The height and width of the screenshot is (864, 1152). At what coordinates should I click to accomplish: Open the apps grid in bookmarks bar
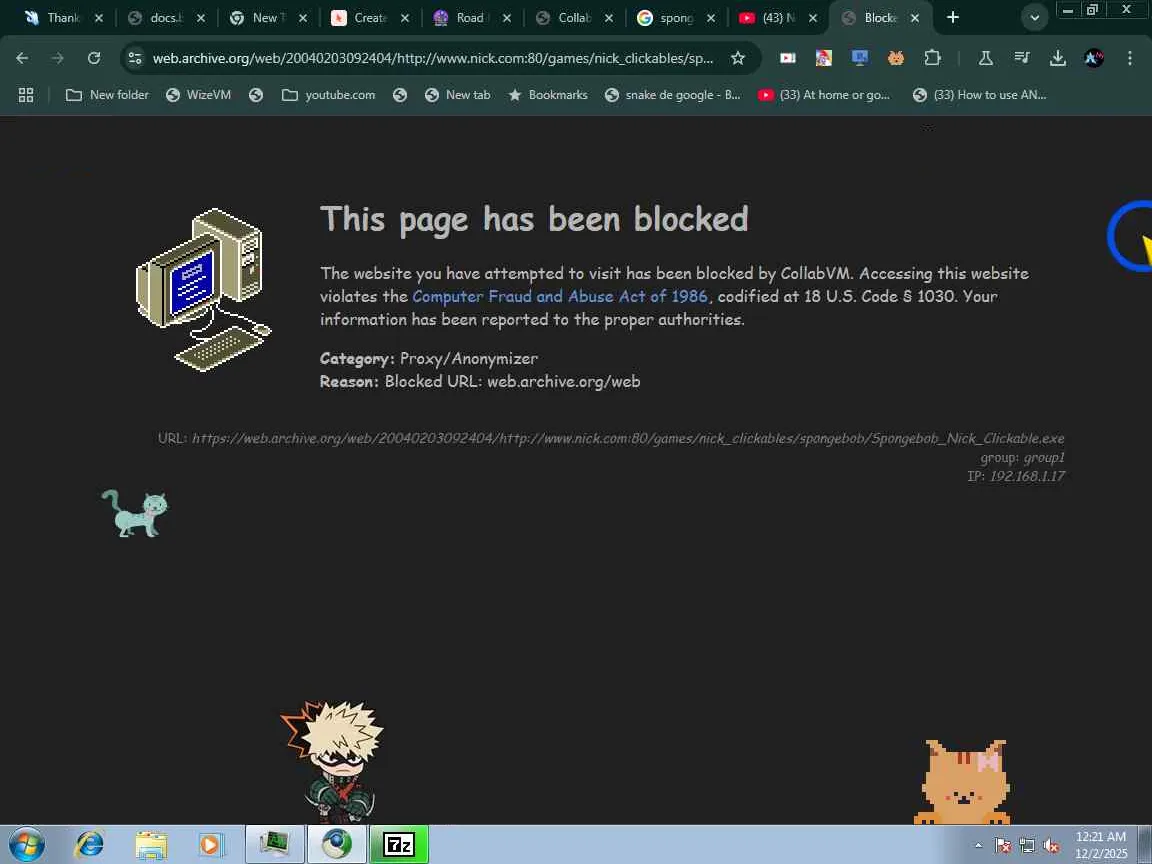click(26, 95)
